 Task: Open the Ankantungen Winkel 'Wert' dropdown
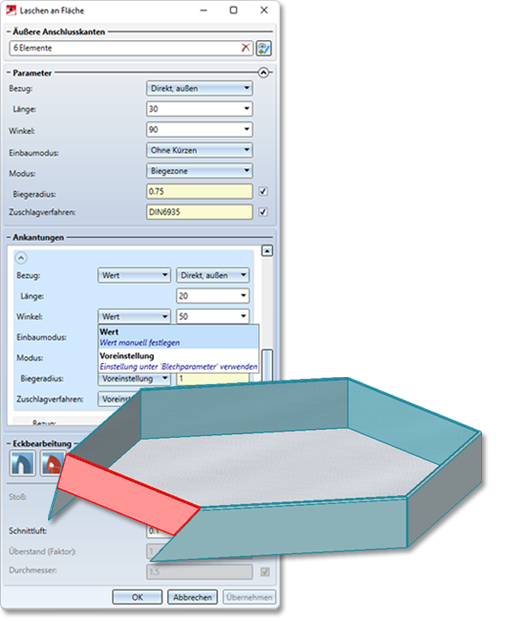point(134,317)
